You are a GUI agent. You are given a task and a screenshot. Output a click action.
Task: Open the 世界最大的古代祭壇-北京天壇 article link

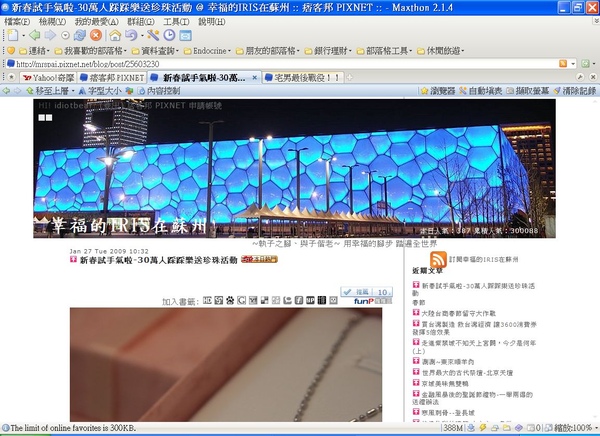(x=467, y=372)
